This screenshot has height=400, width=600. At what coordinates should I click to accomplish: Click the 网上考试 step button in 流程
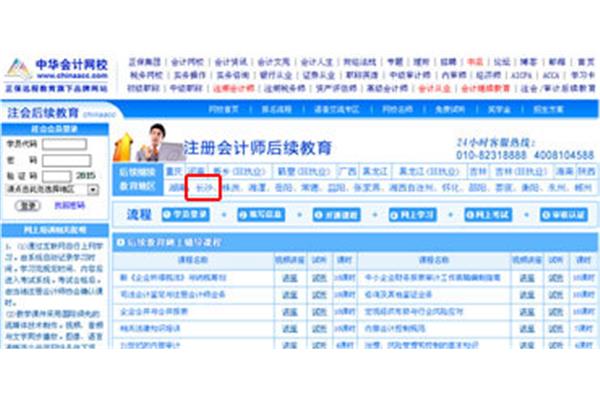(x=488, y=214)
